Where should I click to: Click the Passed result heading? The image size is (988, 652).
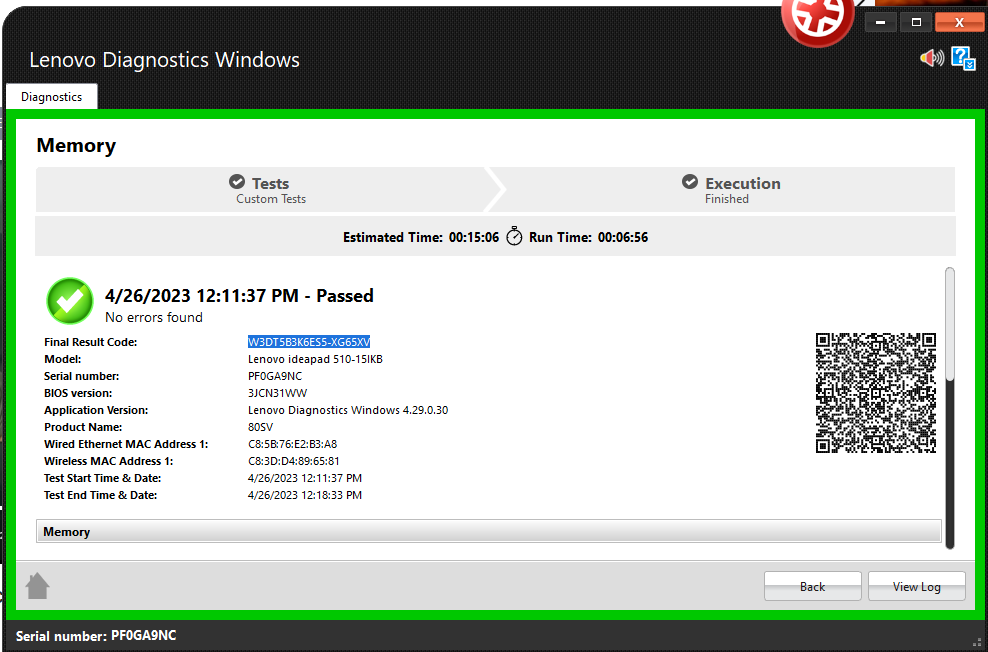click(239, 295)
